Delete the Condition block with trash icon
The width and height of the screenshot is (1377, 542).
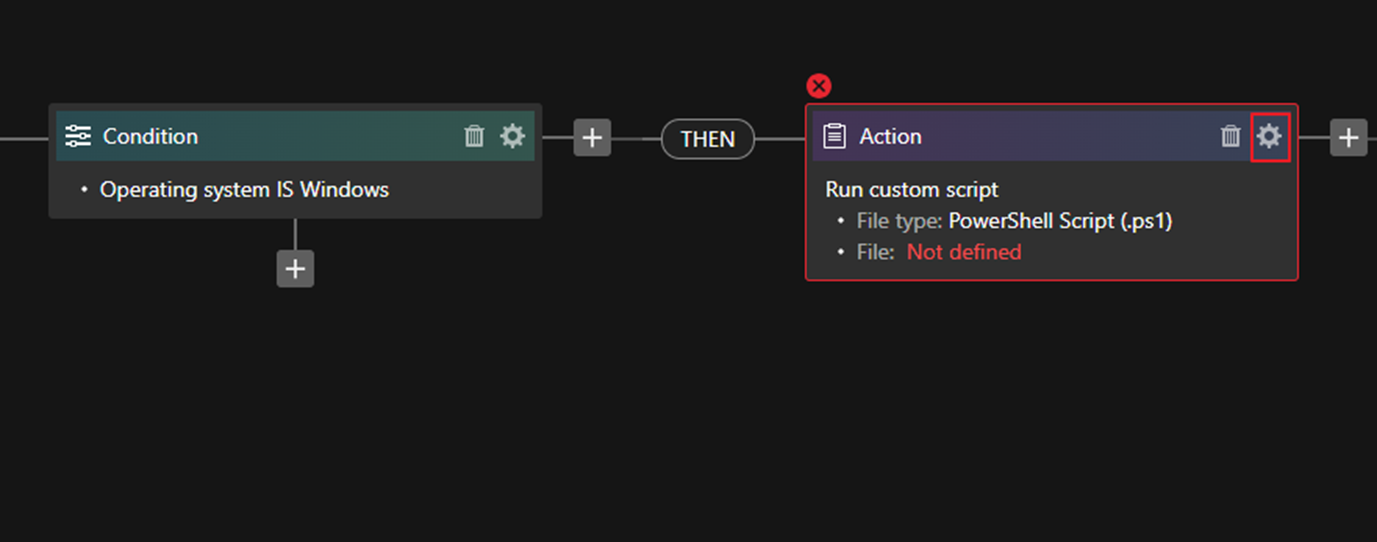[474, 136]
